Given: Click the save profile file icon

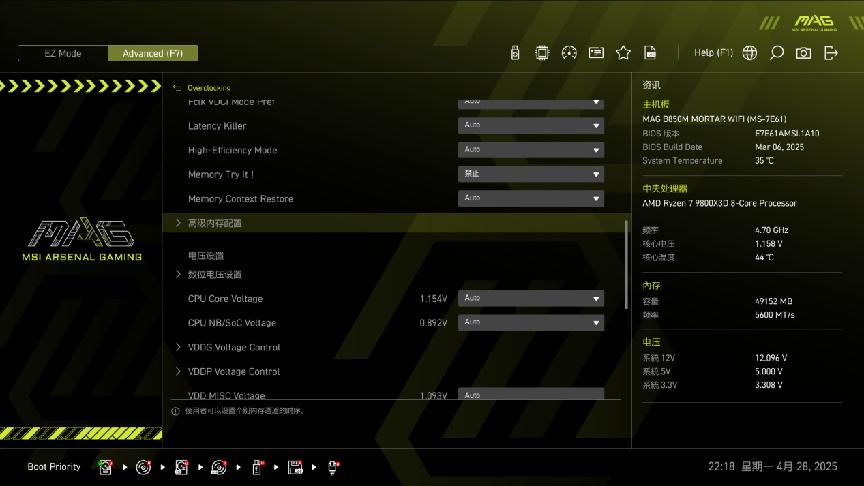Looking at the screenshot, I should coord(650,53).
